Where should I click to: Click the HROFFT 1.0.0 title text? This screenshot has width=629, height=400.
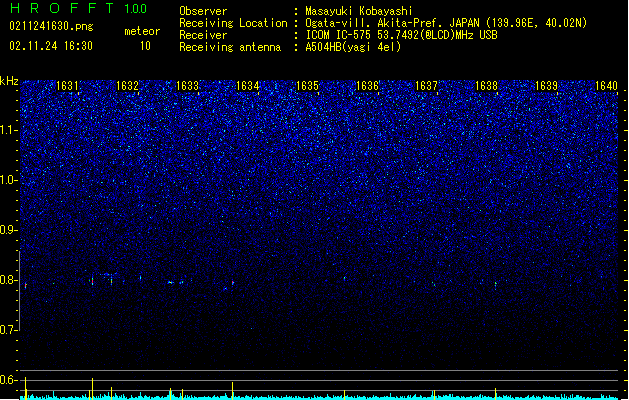pos(79,8)
